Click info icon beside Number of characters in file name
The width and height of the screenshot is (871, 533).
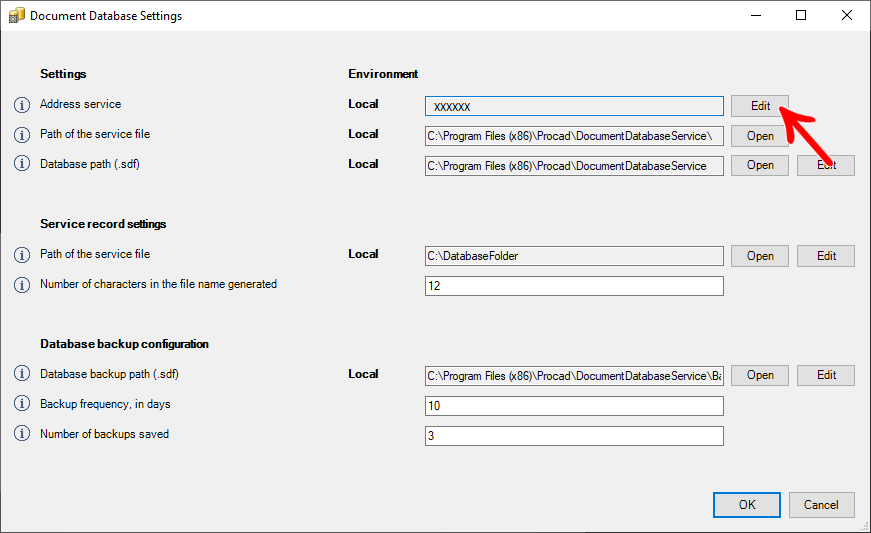22,284
